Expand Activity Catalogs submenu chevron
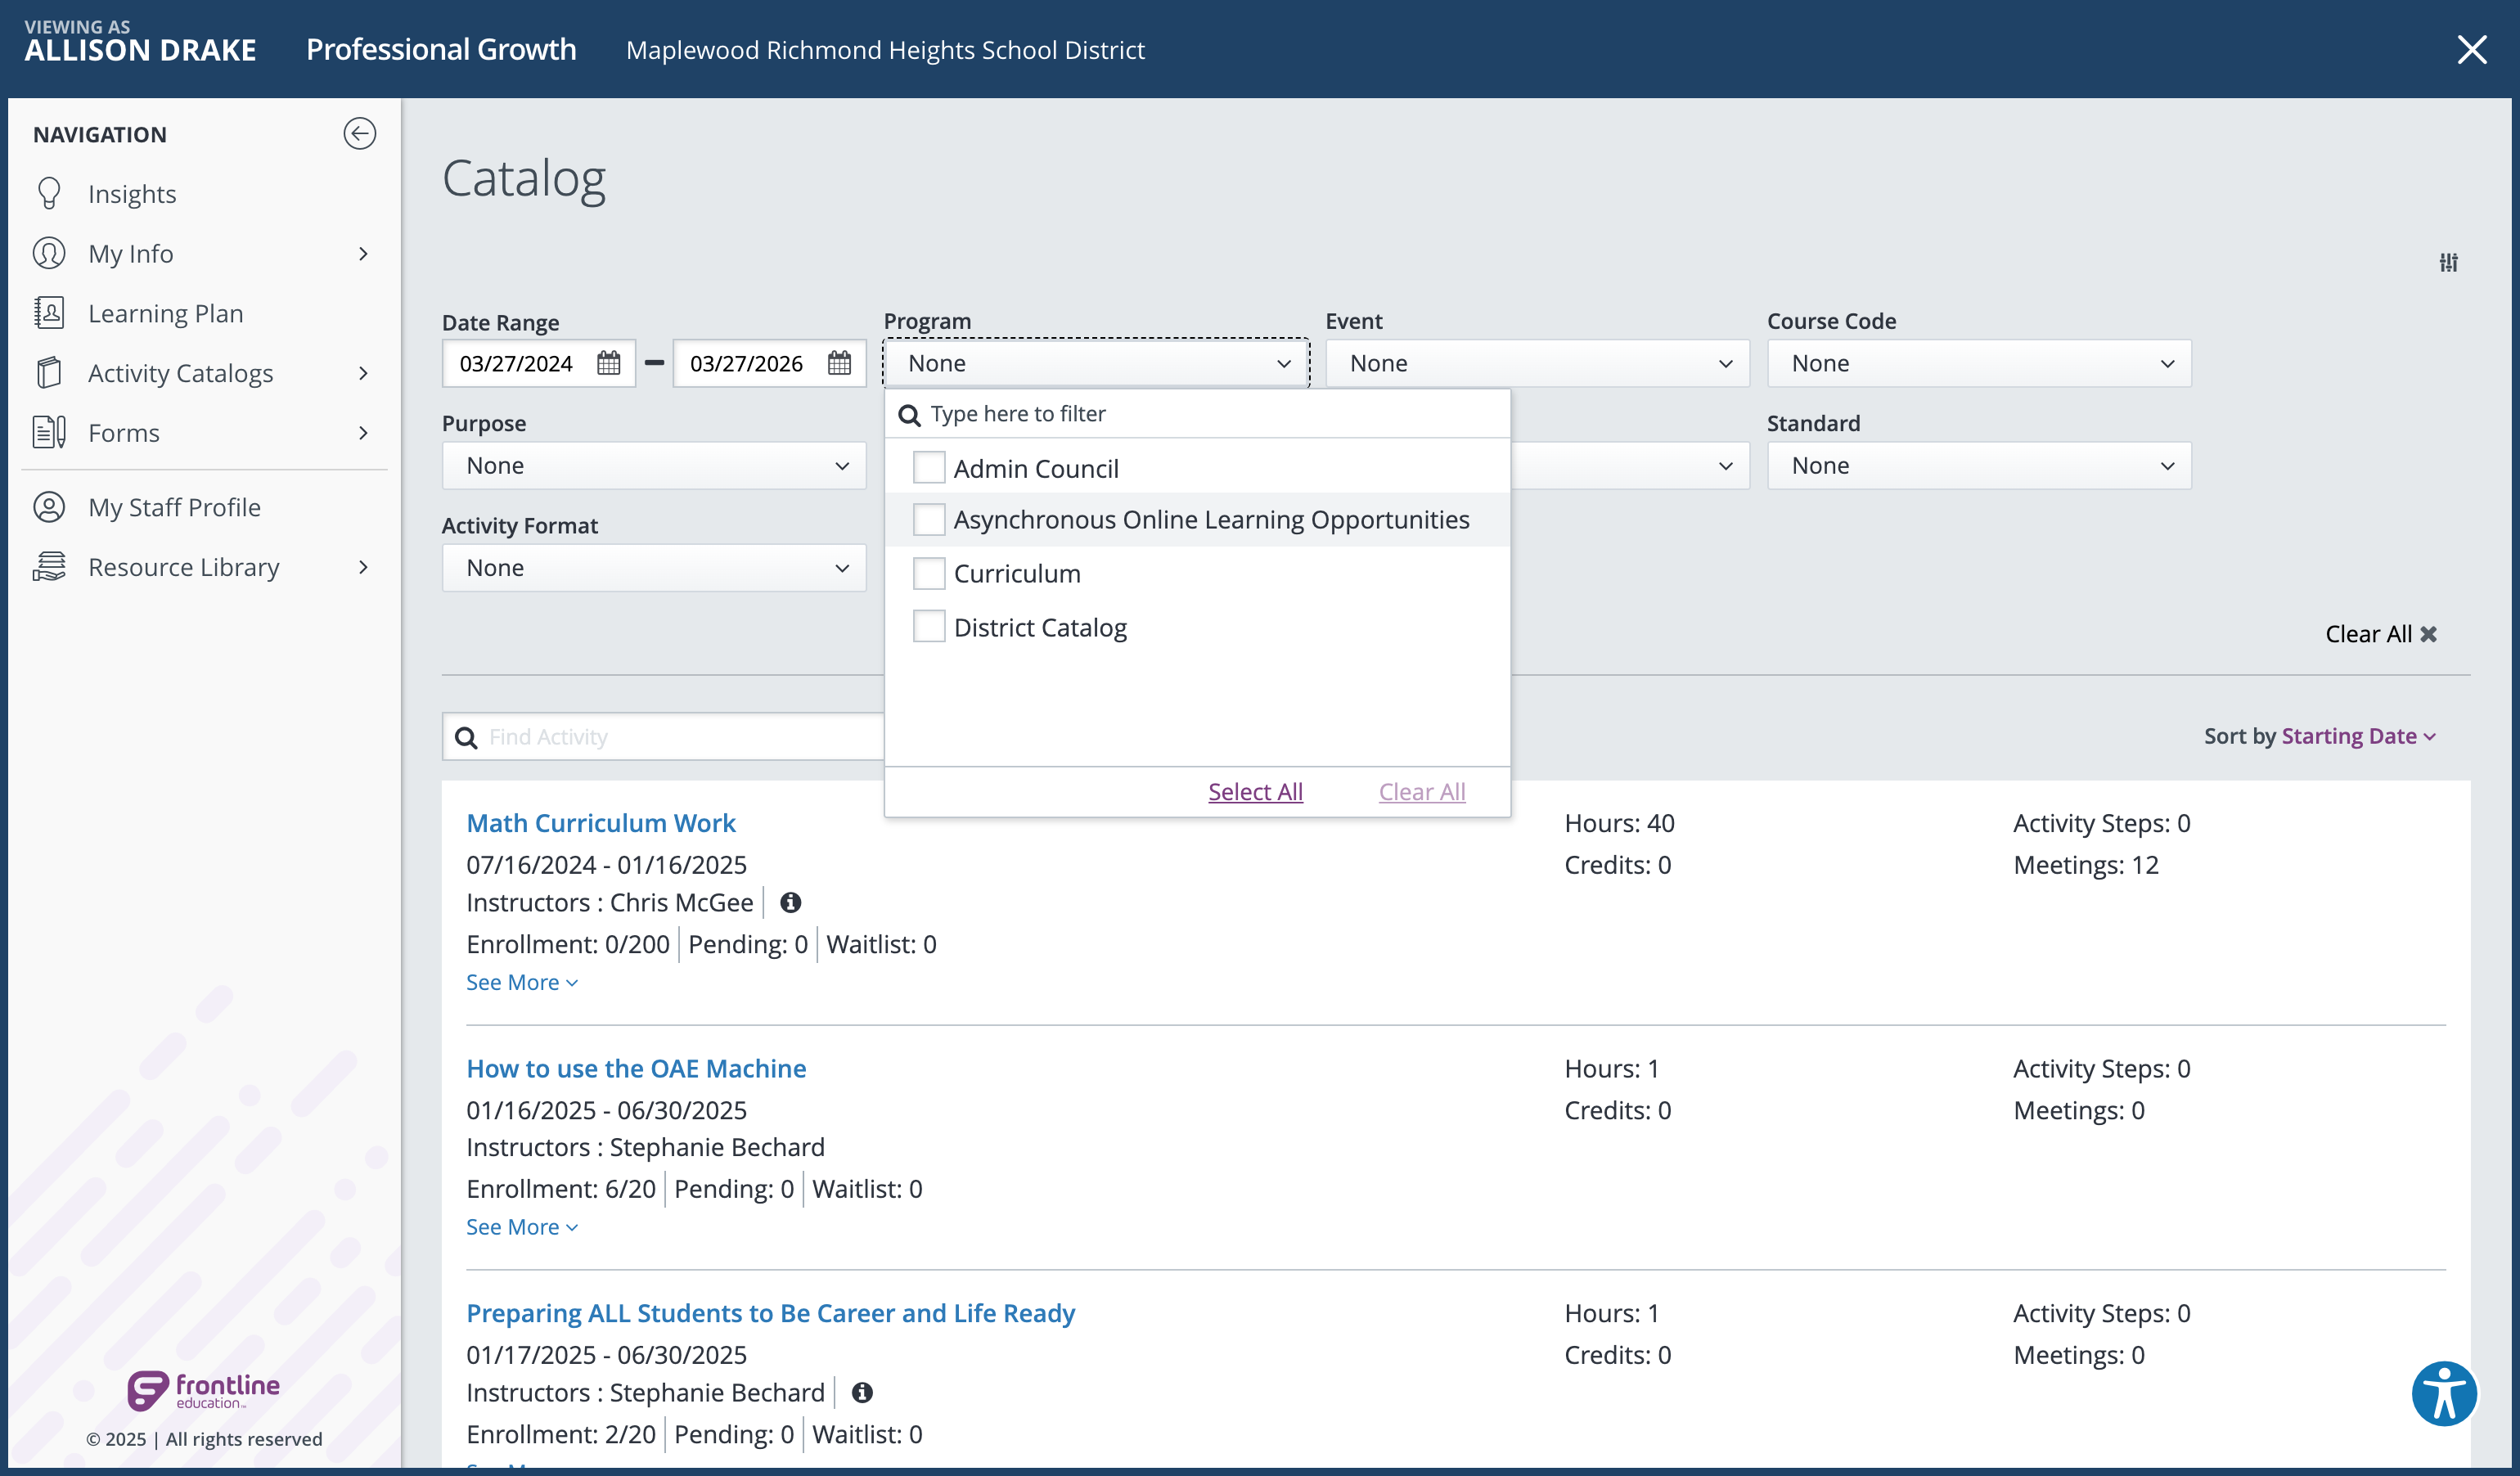 (x=363, y=373)
